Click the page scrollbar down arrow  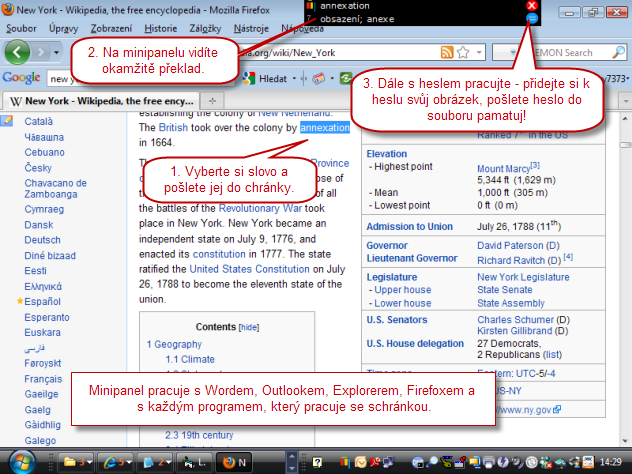625,441
